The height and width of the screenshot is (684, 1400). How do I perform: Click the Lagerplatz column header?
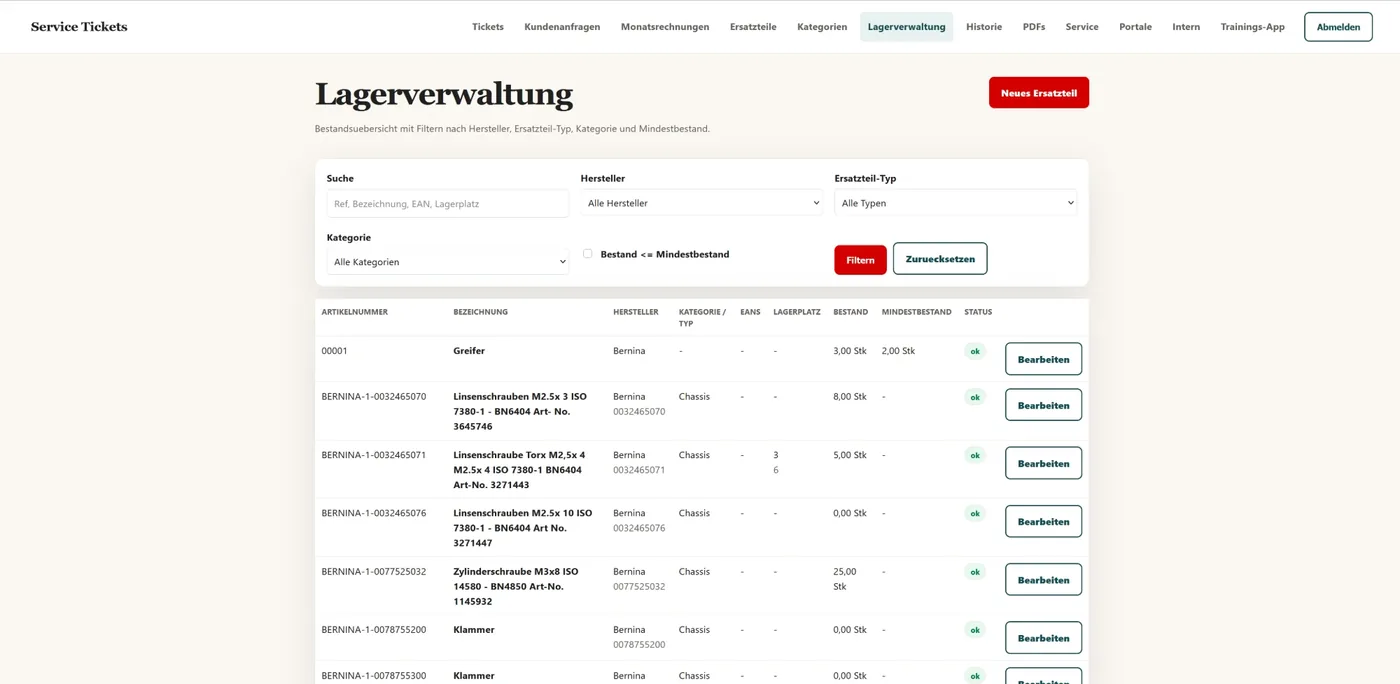point(797,312)
